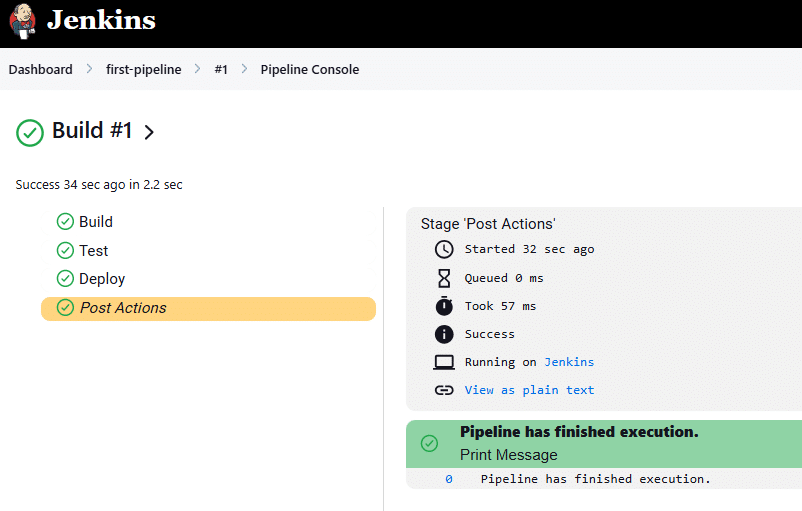This screenshot has height=511, width=802.
Task: Click the clock icon next to Started
Action: pyautogui.click(x=444, y=249)
